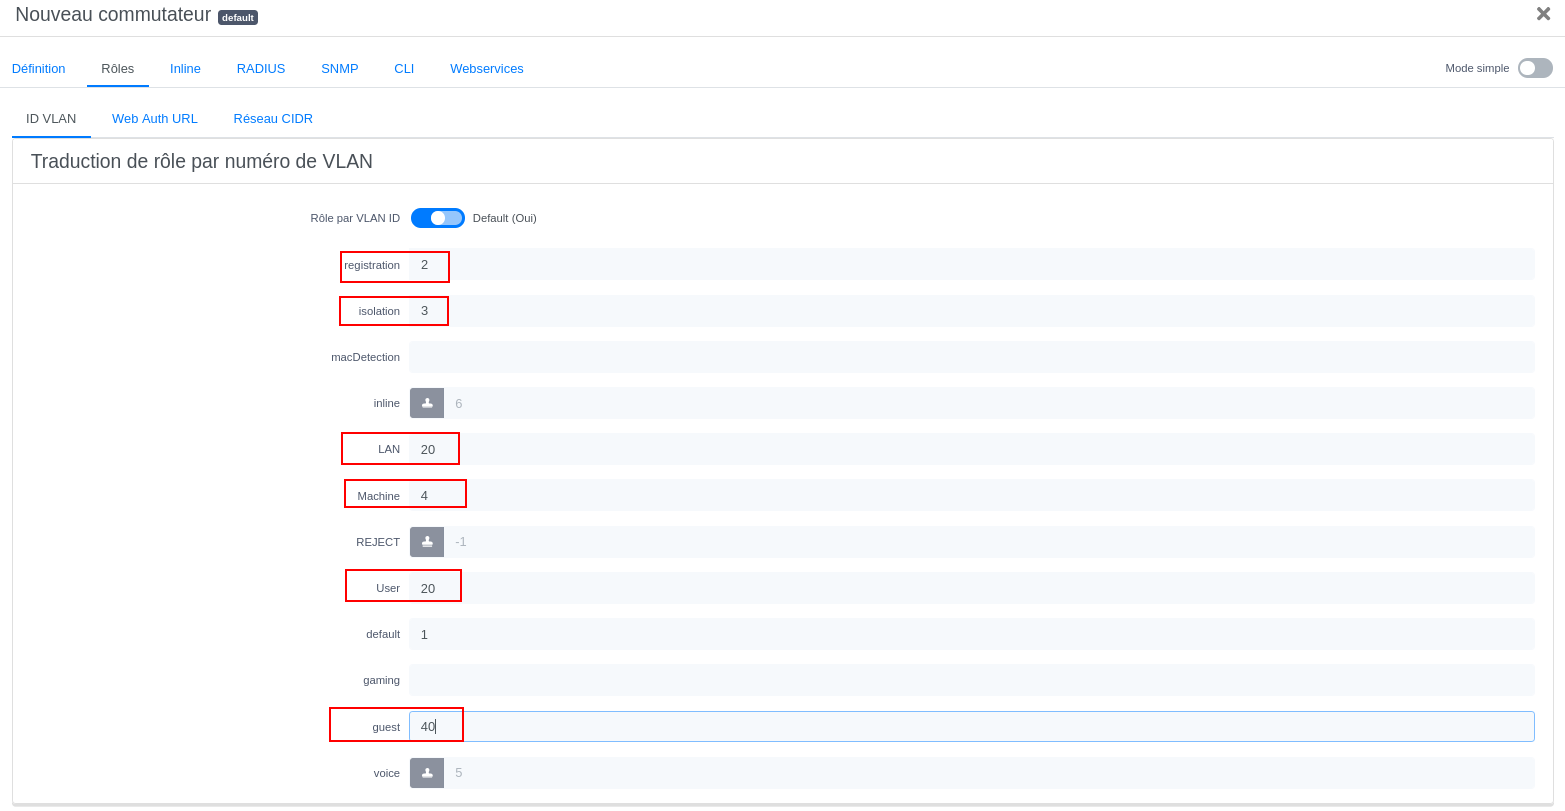
Task: Select the ID VLAN sub-tab
Action: [51, 118]
